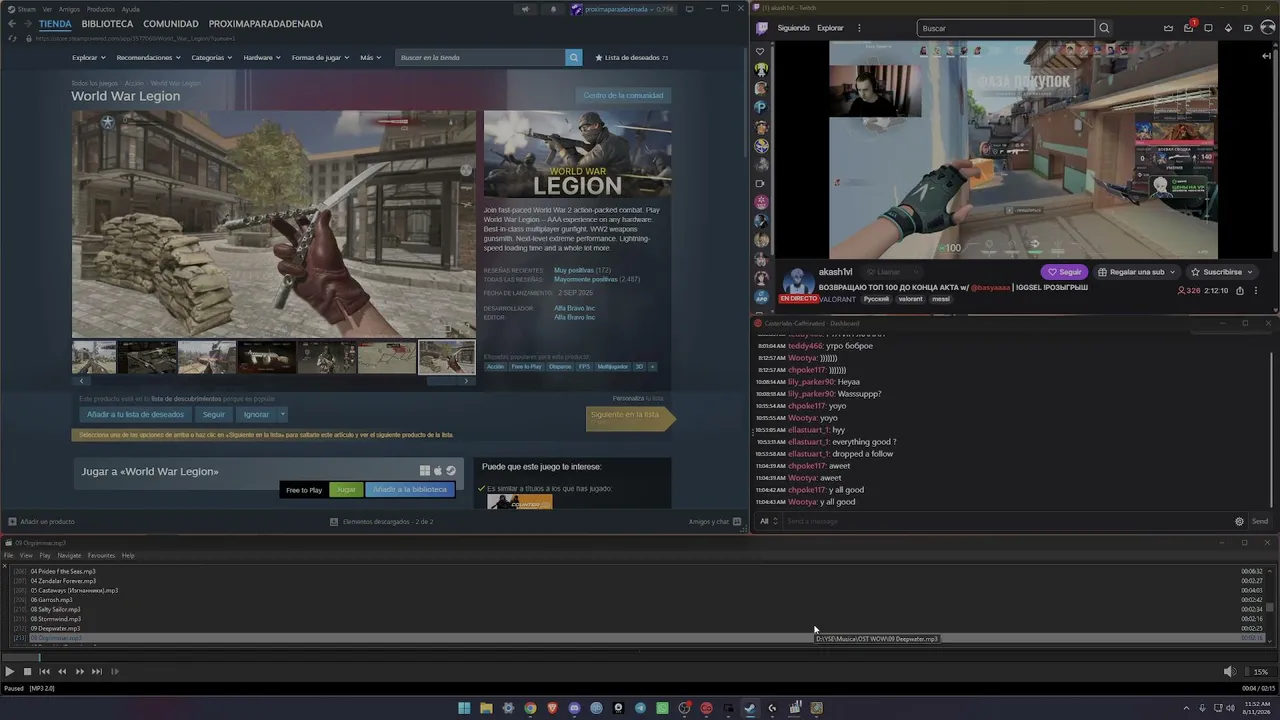Click the Steam forward navigation arrow

point(27,24)
